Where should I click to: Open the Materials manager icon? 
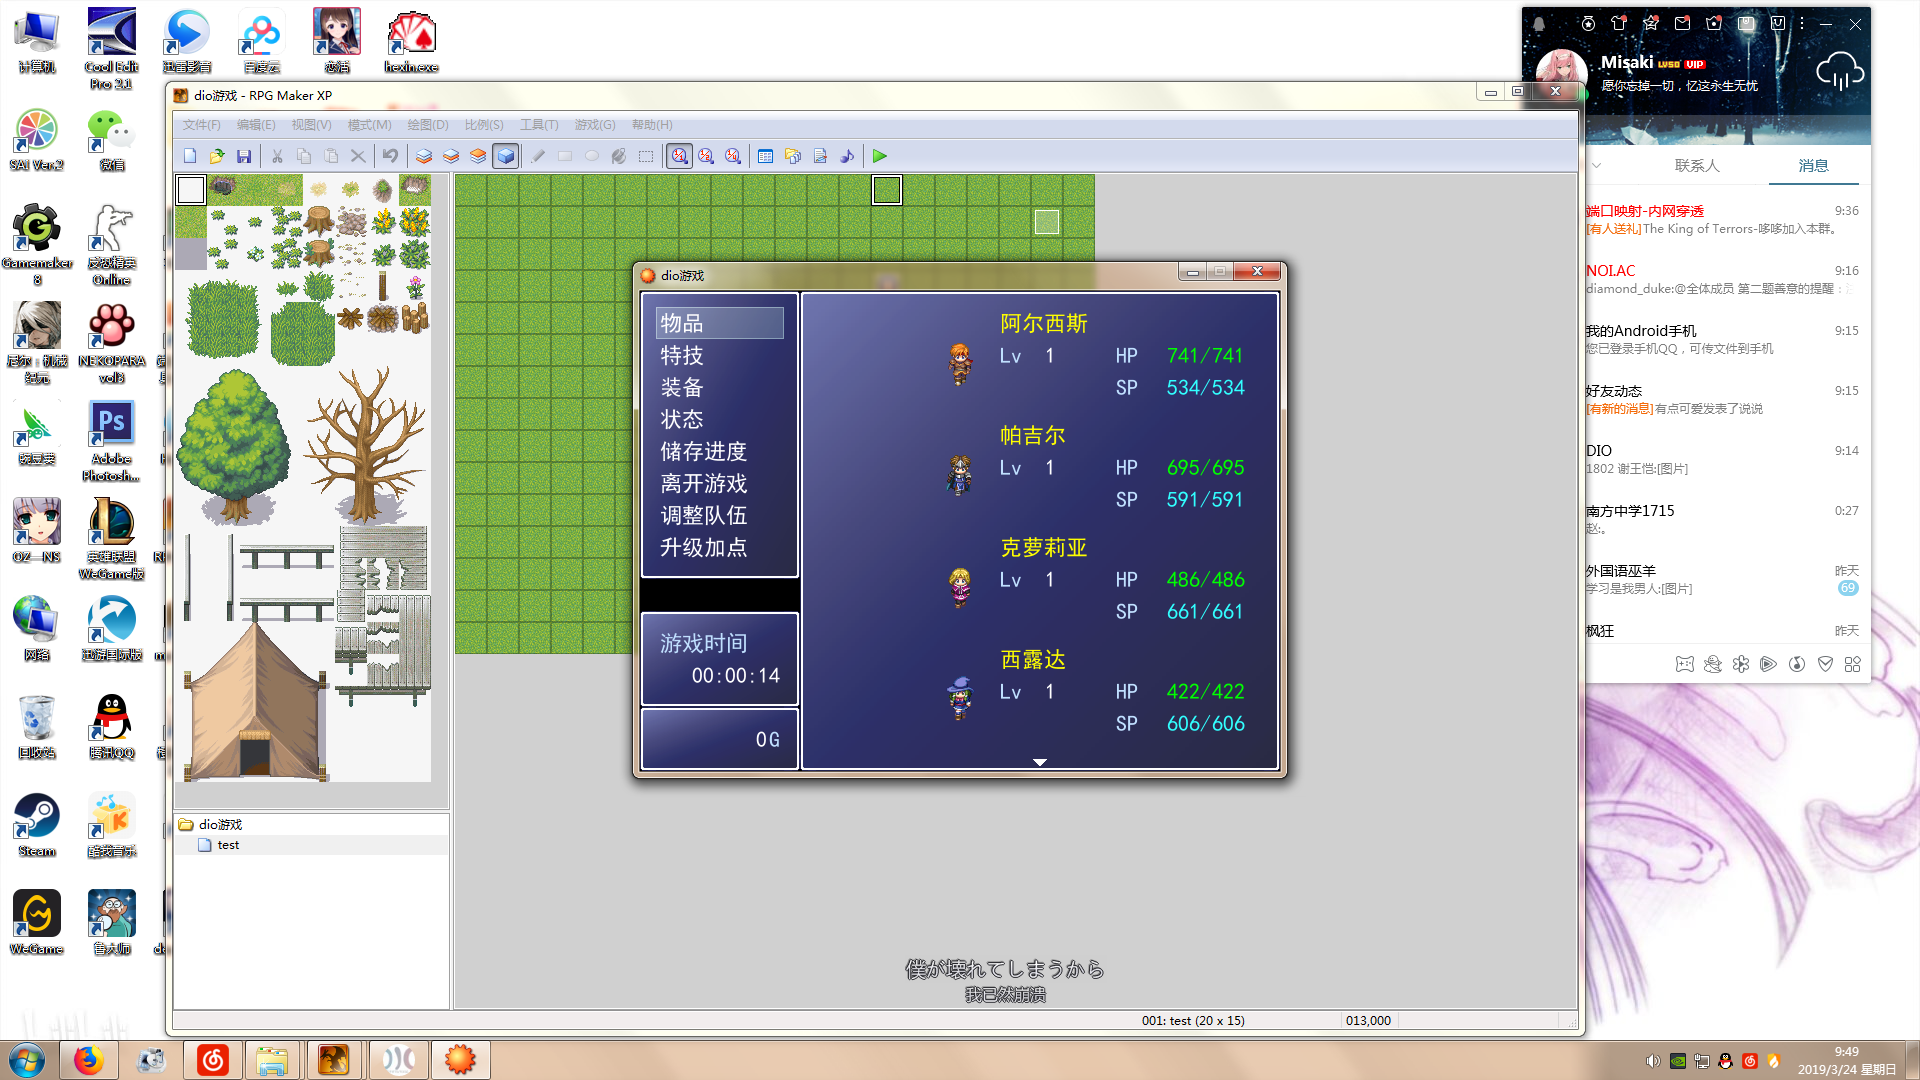point(793,156)
